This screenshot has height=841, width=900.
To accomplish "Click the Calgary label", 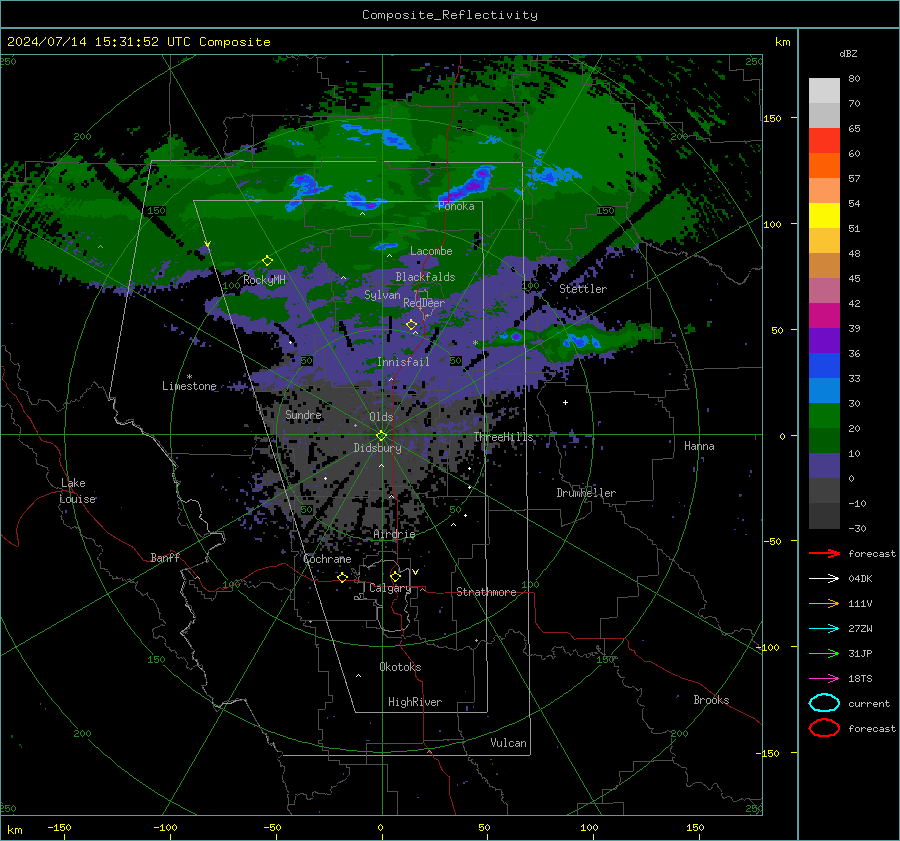I will (x=390, y=588).
